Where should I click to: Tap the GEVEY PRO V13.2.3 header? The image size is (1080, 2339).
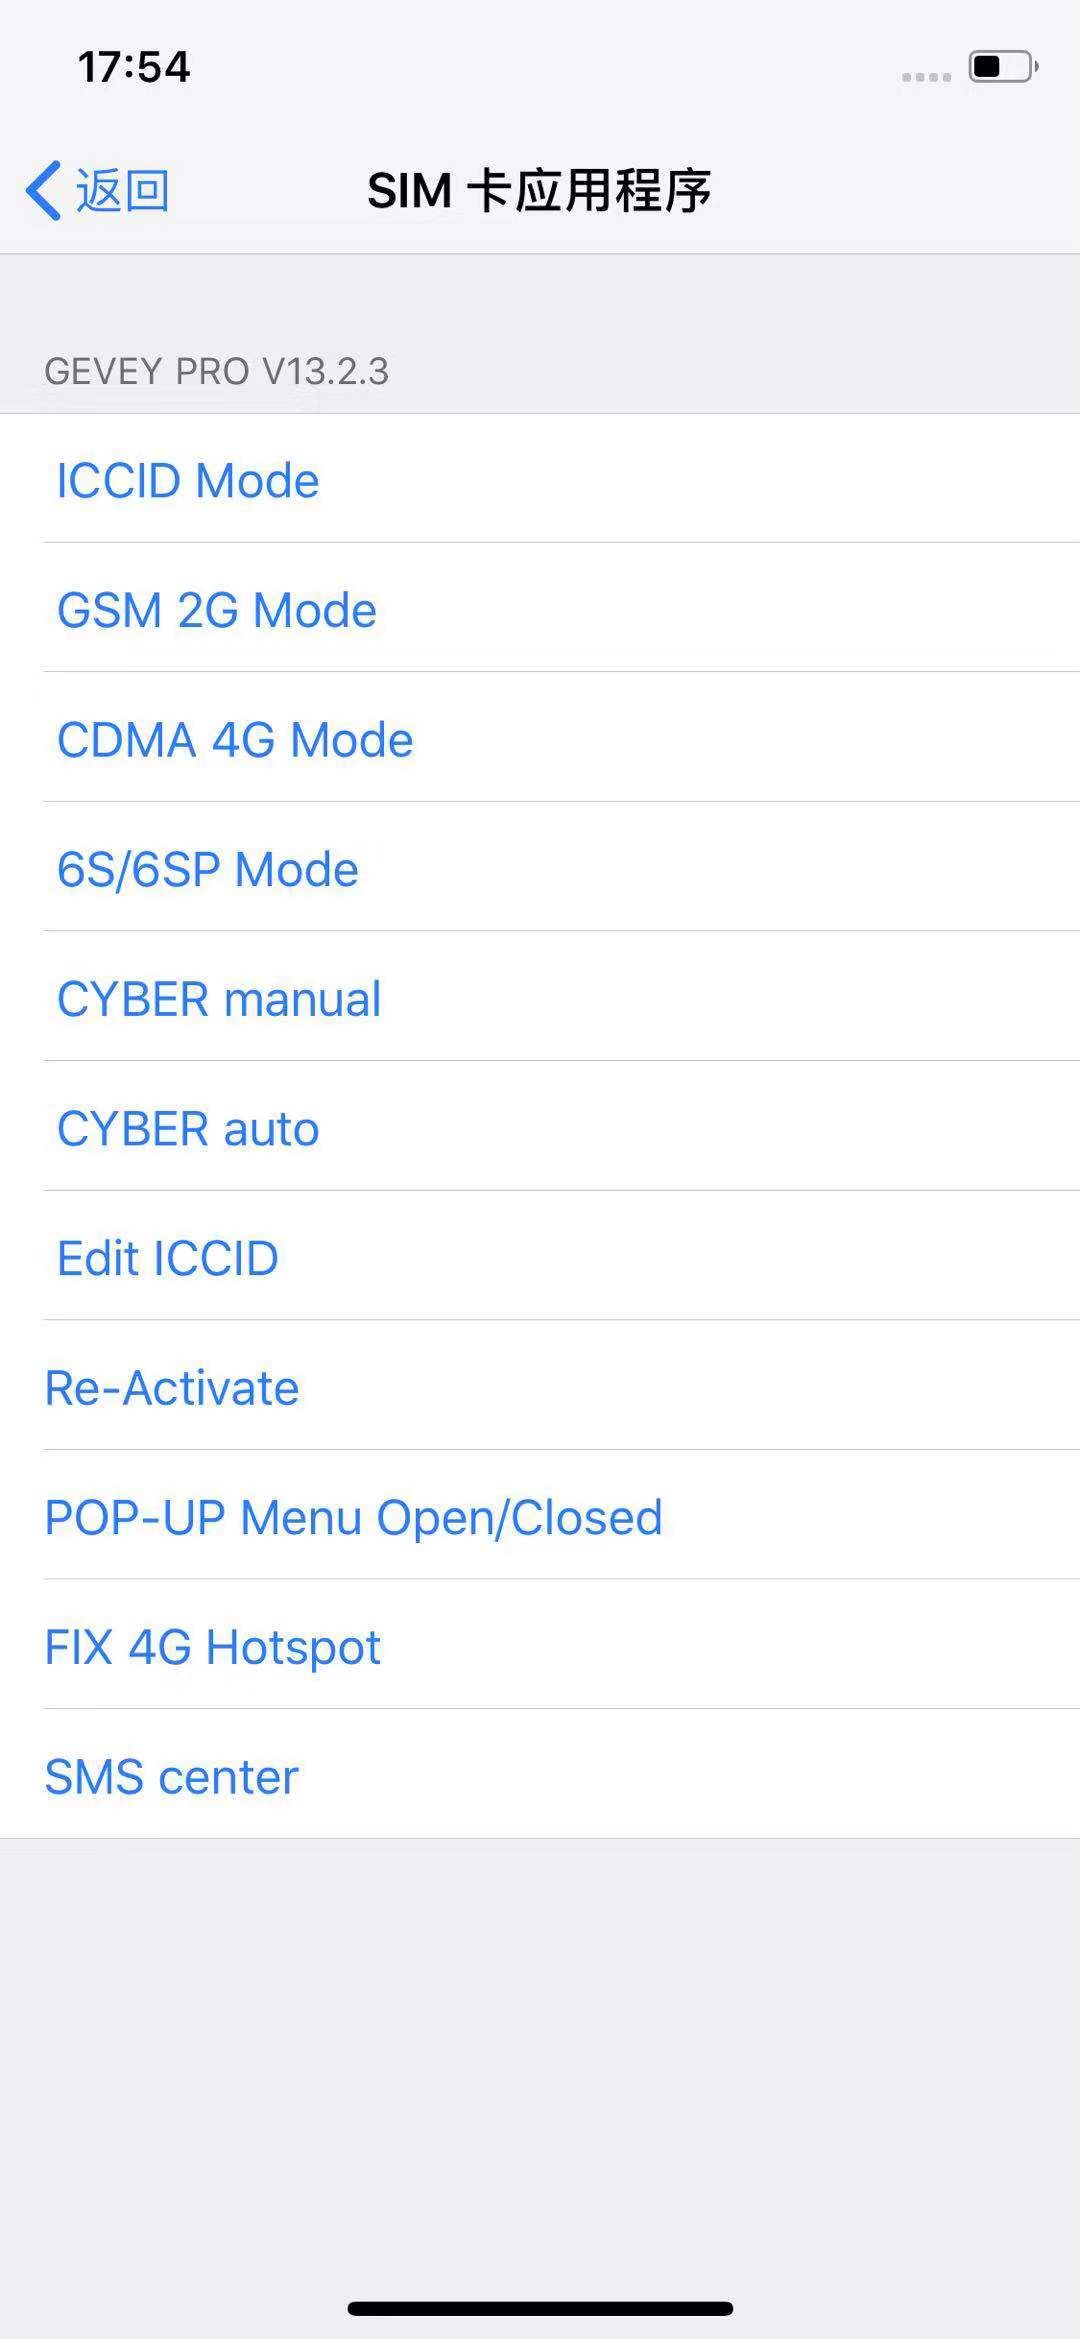point(217,371)
